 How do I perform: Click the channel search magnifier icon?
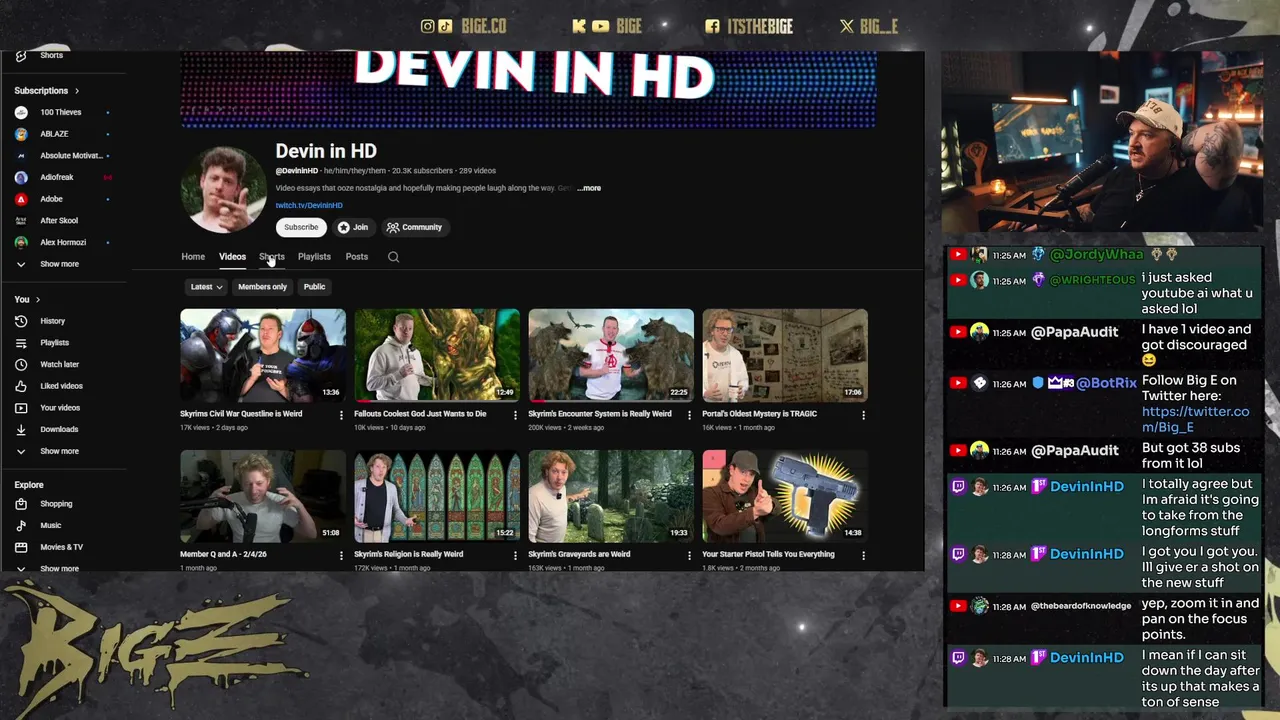click(393, 257)
